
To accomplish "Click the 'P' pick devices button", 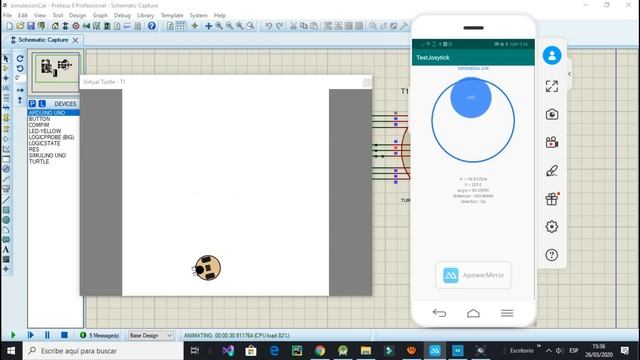I will [x=32, y=104].
